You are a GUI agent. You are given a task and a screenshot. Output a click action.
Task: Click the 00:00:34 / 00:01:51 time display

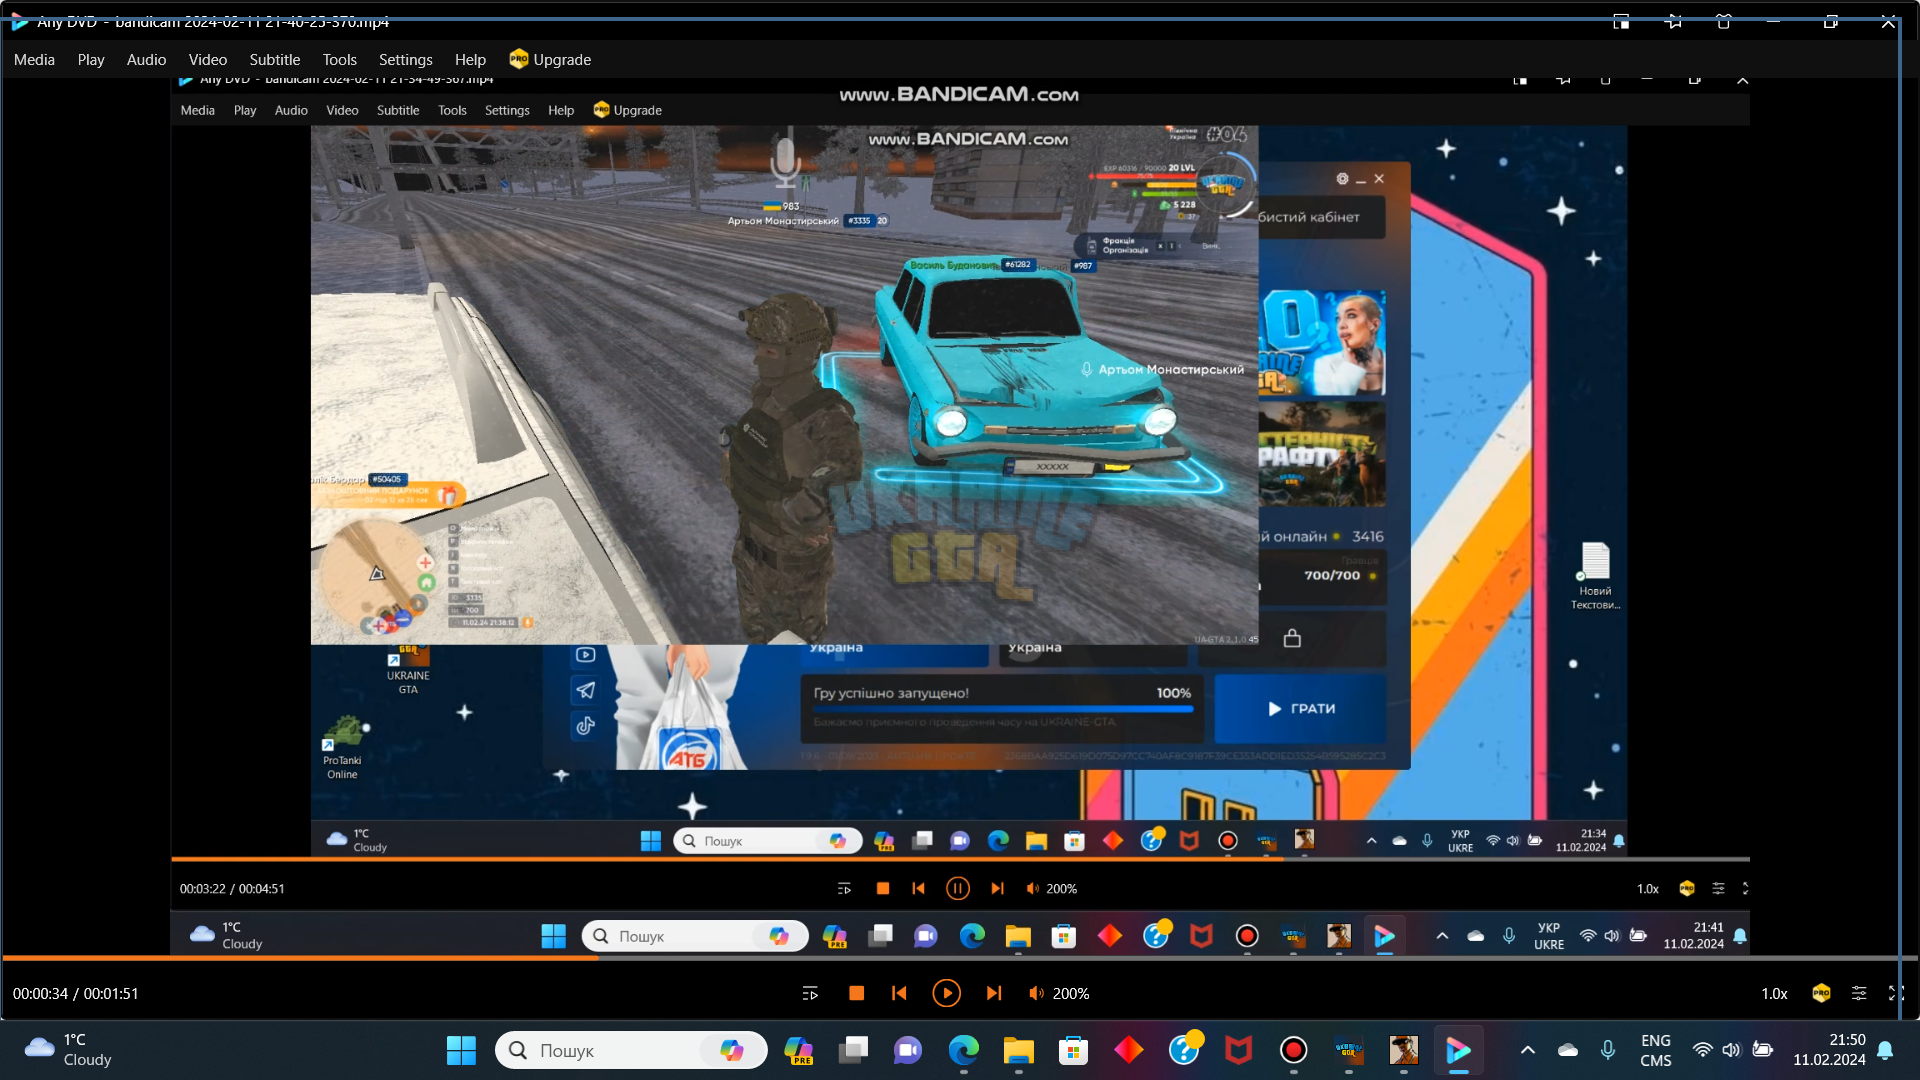click(x=76, y=994)
